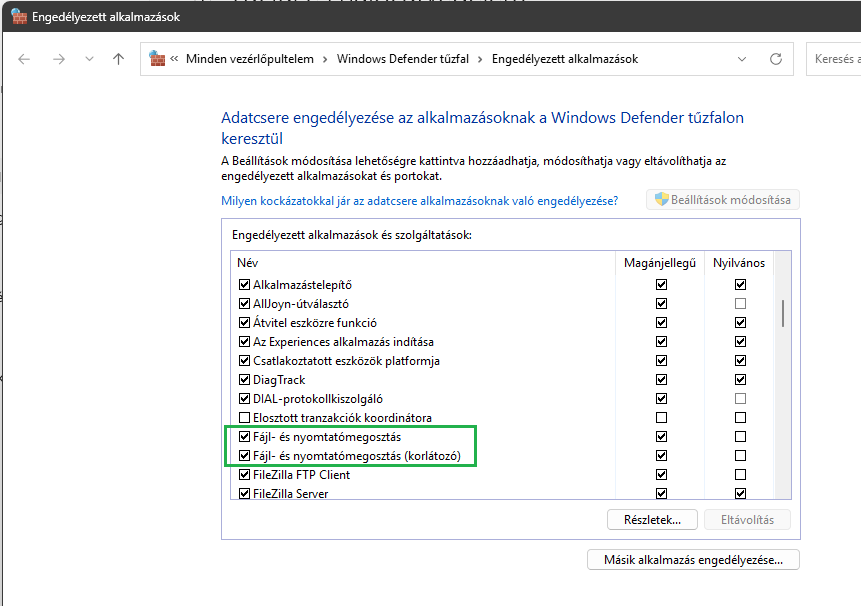861x606 pixels.
Task: Click the Eltávolítás button
Action: pos(747,520)
